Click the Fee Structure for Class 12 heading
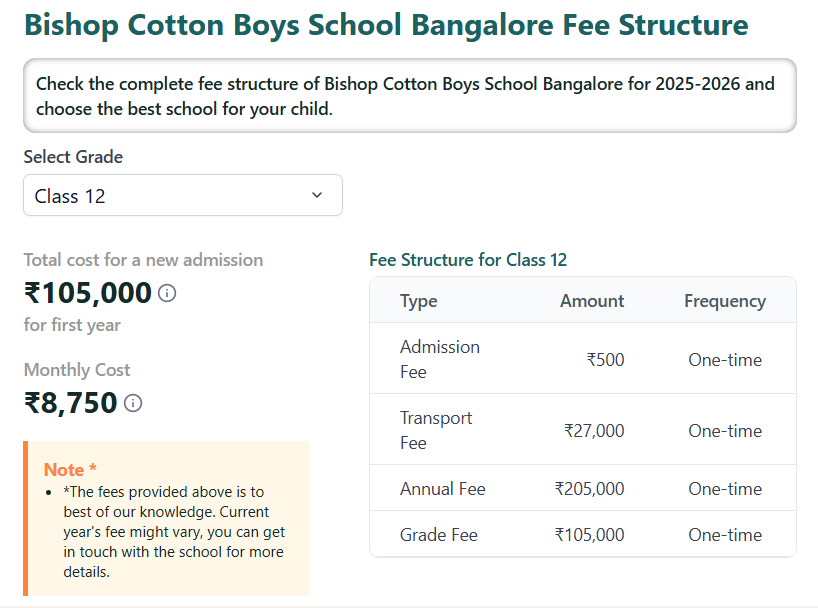Viewport: 818px width, 608px height. (x=468, y=259)
